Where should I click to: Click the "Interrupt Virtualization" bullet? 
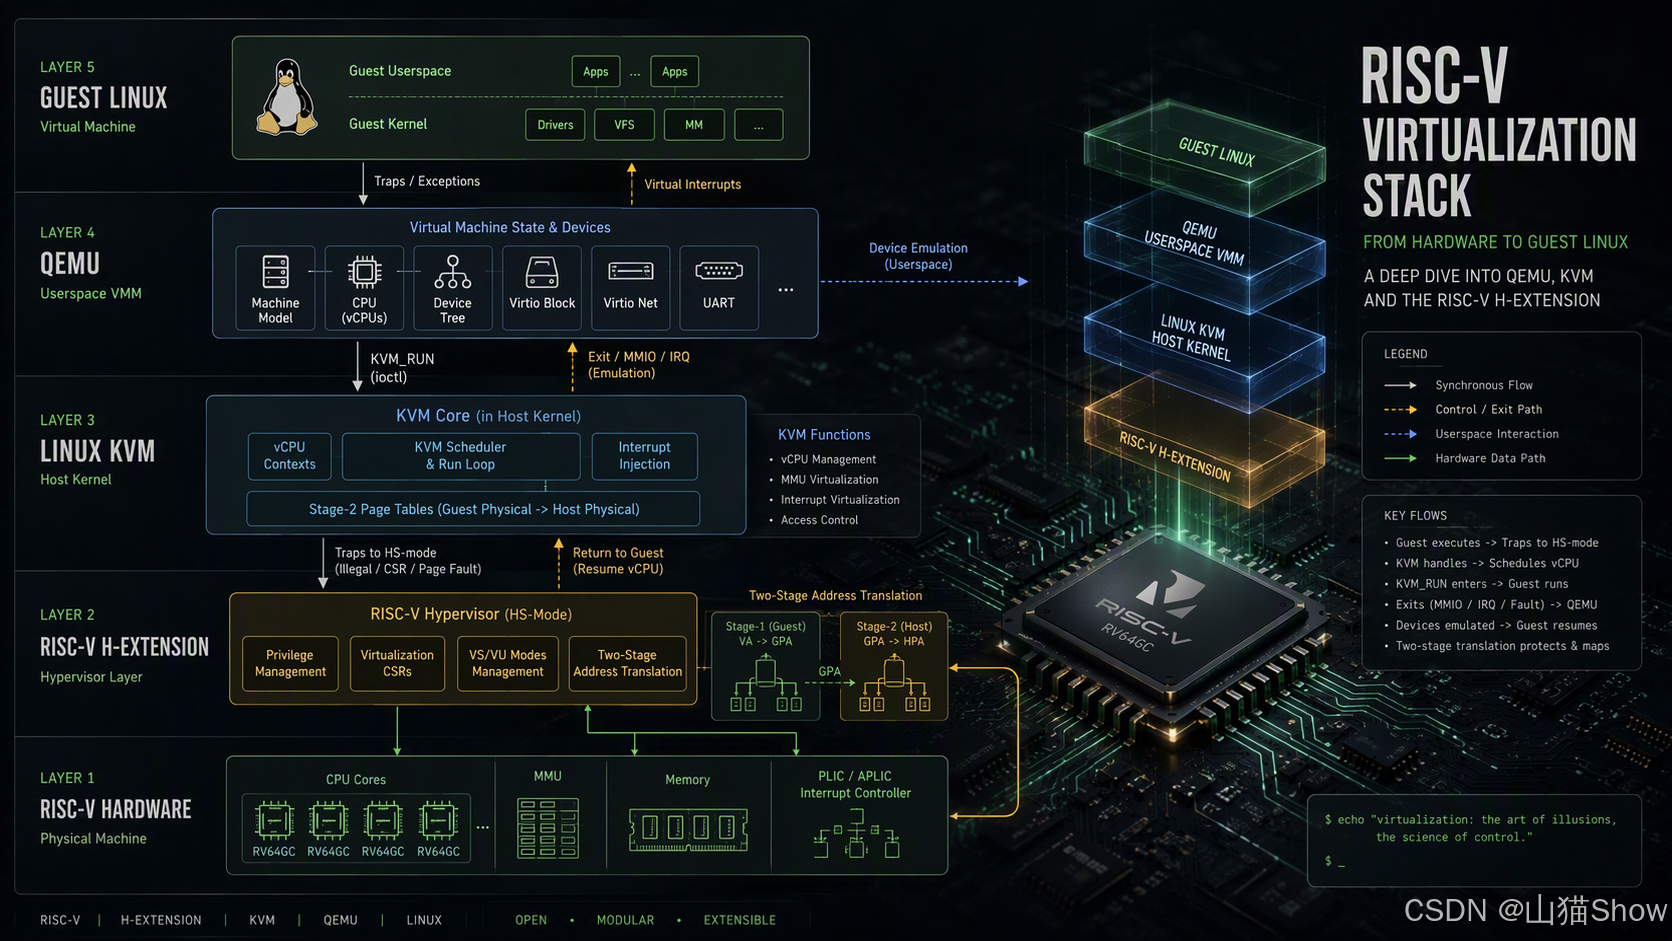pos(840,500)
